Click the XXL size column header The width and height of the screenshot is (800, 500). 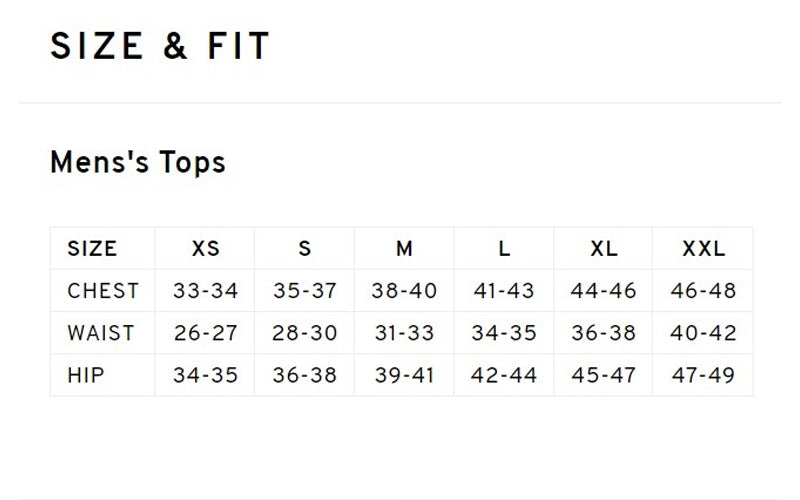point(703,249)
